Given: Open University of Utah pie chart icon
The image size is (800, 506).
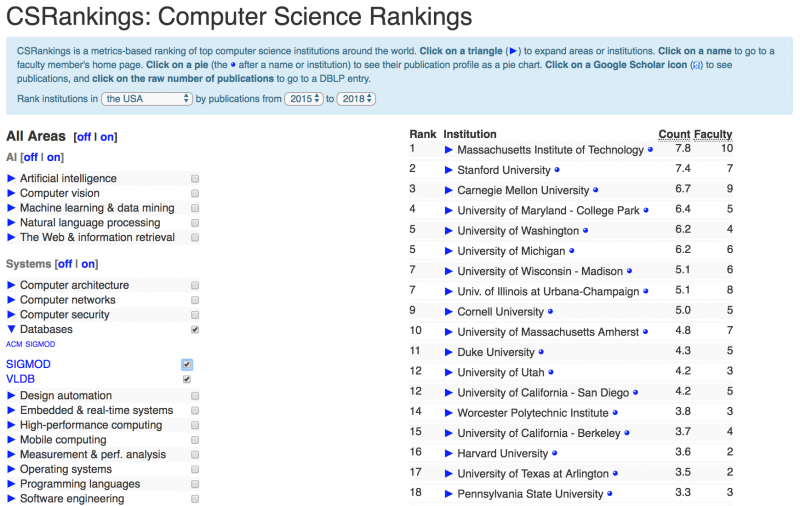Looking at the screenshot, I should (550, 372).
